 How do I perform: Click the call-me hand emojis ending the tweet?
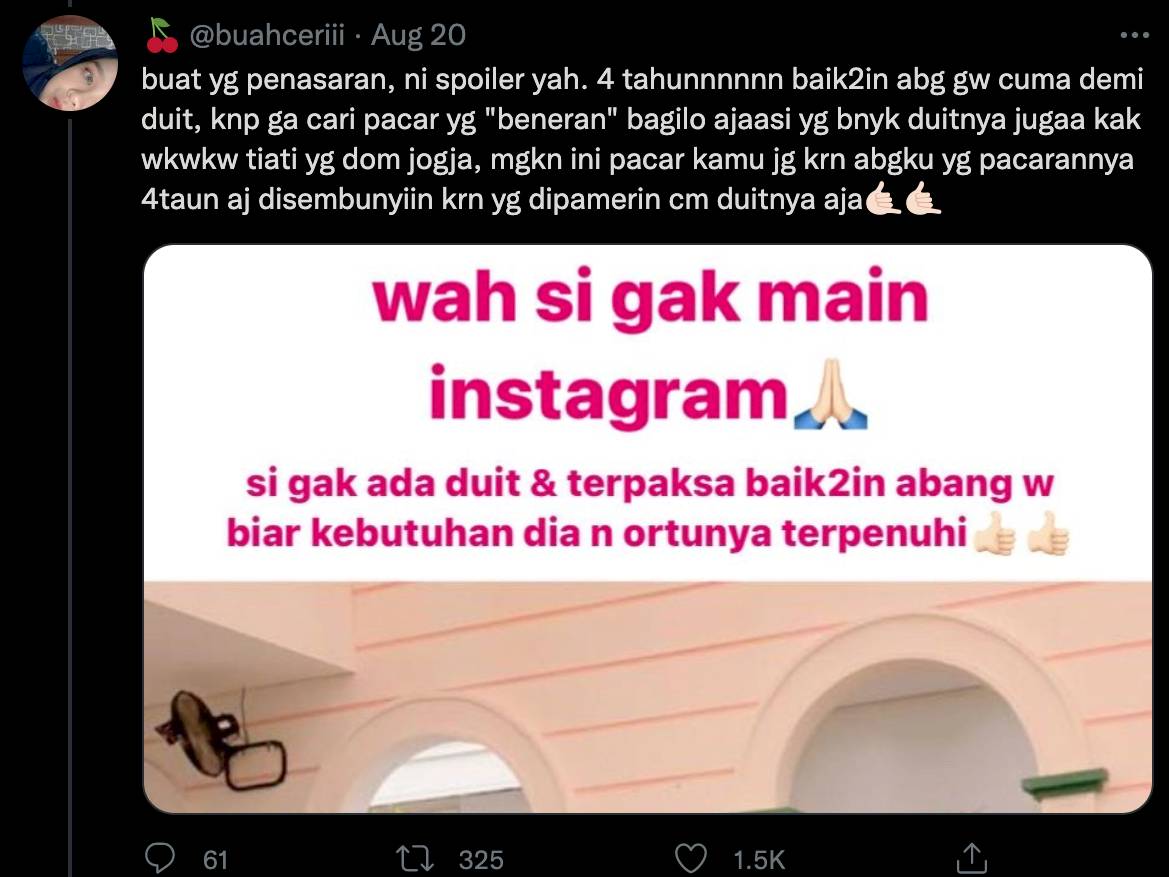click(x=903, y=198)
